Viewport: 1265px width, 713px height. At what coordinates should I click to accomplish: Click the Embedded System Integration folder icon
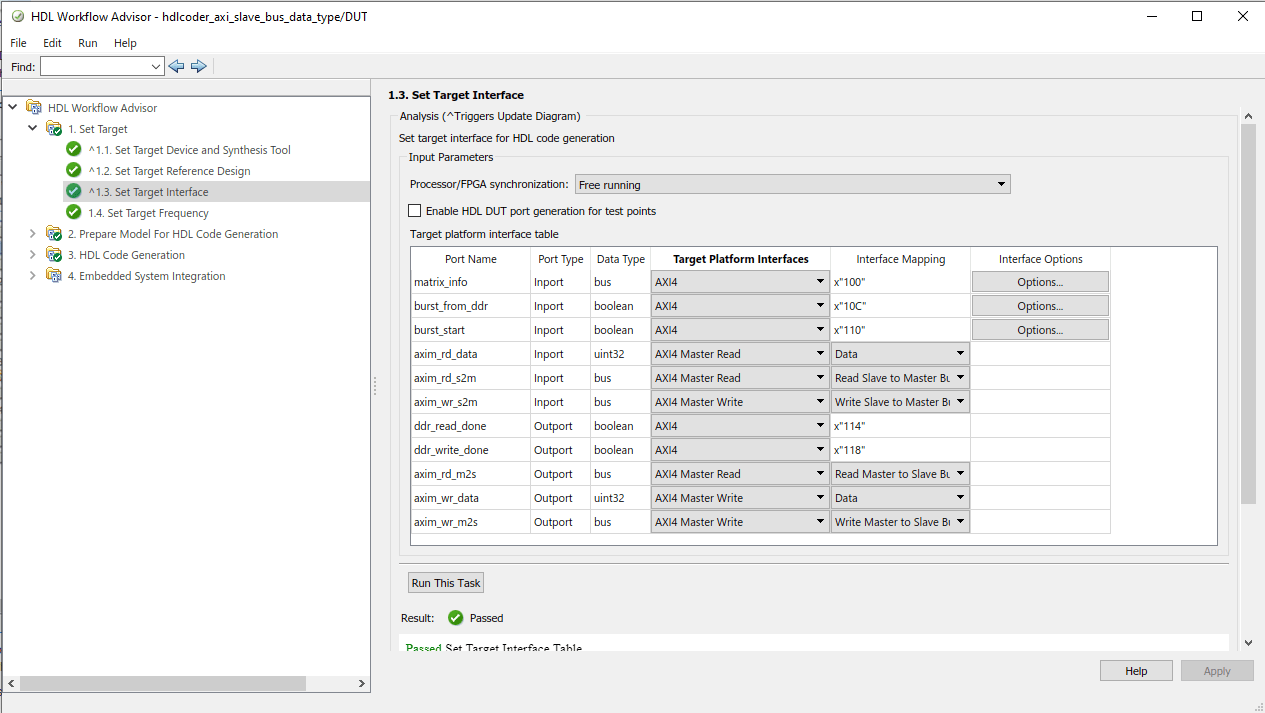pyautogui.click(x=54, y=276)
